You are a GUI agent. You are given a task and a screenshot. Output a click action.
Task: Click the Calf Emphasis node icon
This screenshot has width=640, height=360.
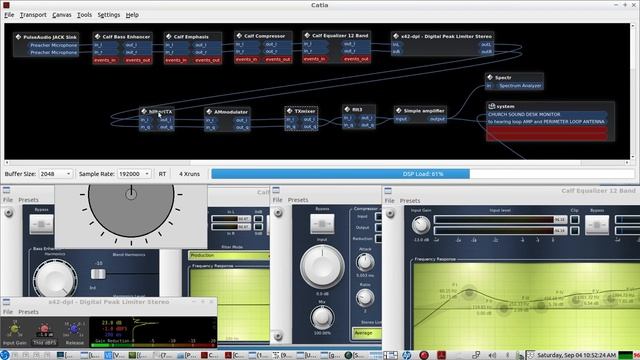click(x=169, y=36)
